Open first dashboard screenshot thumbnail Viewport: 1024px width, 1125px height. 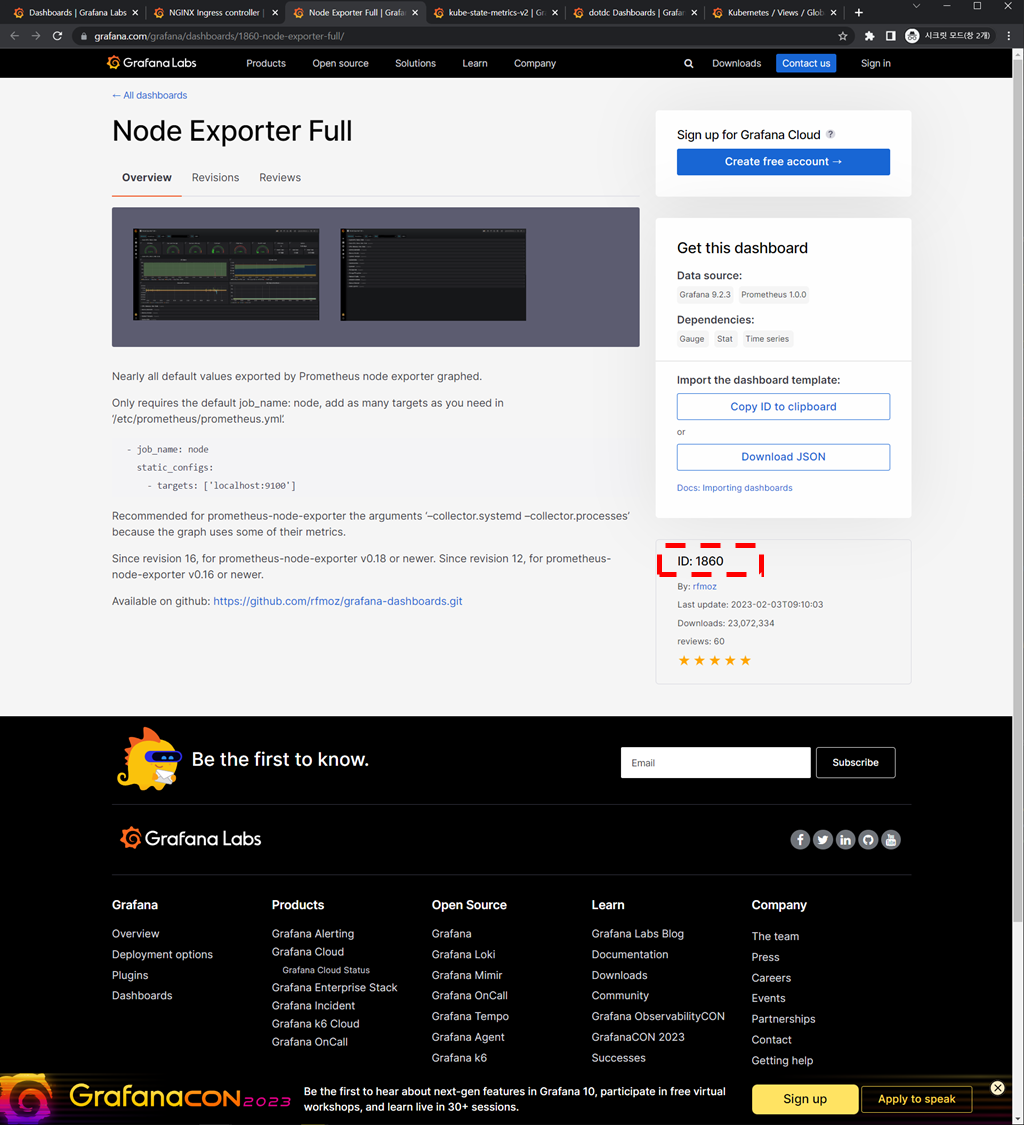pos(226,274)
